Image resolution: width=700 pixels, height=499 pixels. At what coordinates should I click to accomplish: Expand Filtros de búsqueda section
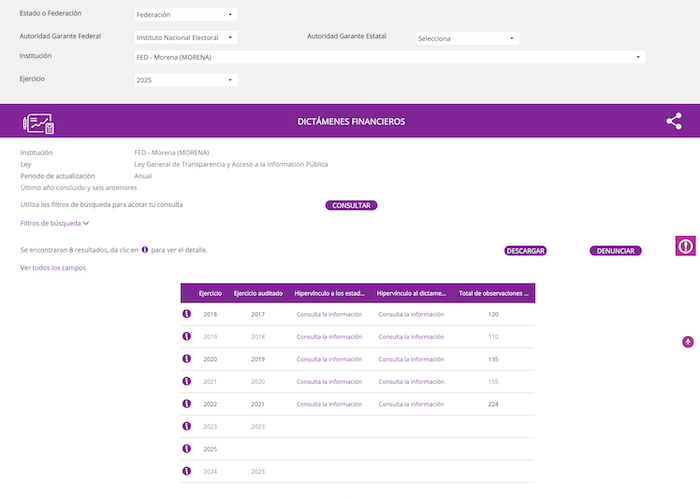coord(55,224)
